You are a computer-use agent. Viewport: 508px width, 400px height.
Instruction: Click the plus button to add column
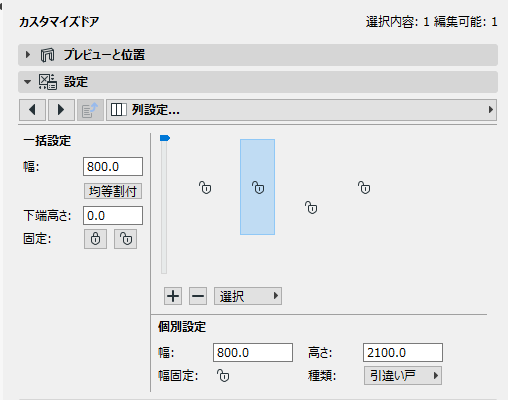click(x=173, y=296)
